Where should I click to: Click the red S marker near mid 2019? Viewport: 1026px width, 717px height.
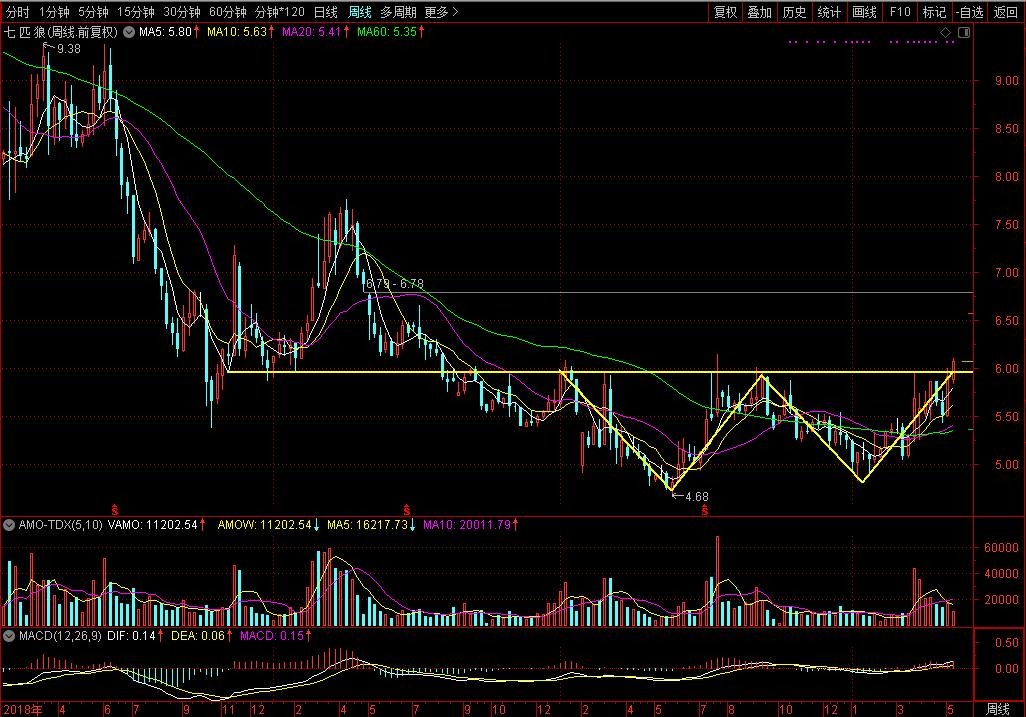406,509
